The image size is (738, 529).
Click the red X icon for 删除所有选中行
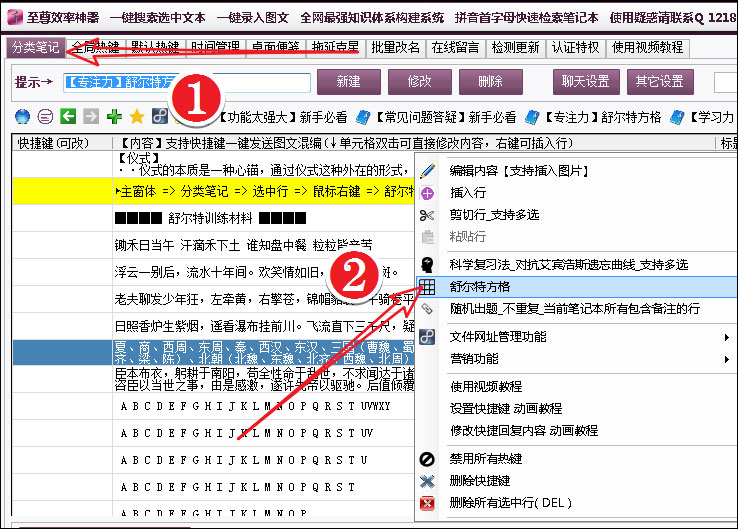tap(428, 502)
